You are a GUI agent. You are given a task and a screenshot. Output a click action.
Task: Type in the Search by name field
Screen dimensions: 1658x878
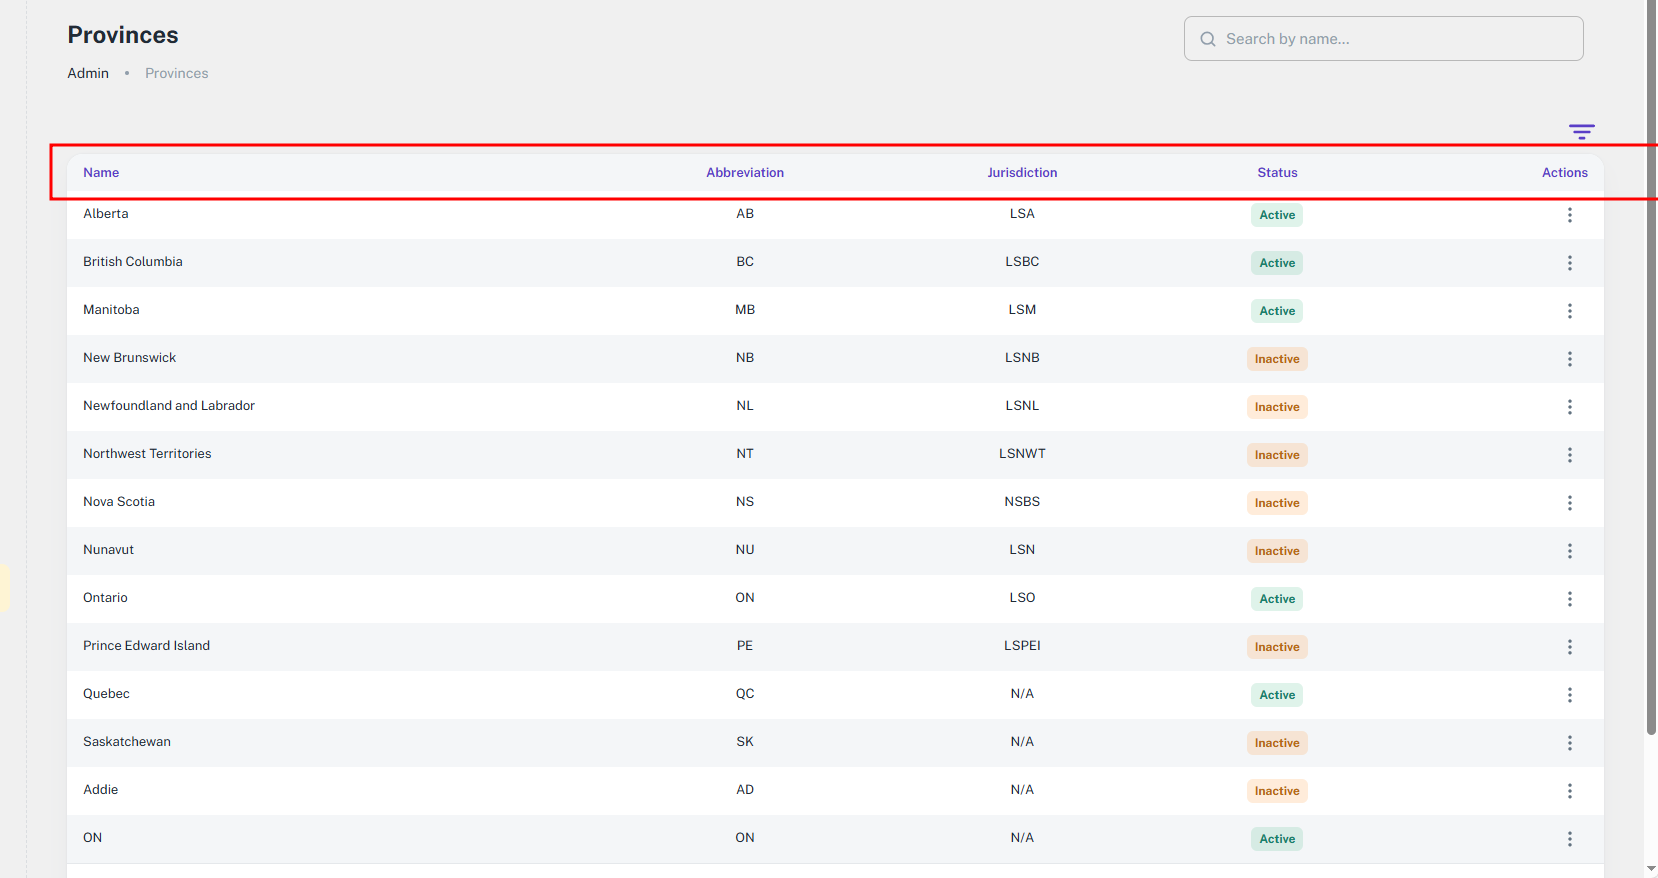pyautogui.click(x=1396, y=39)
